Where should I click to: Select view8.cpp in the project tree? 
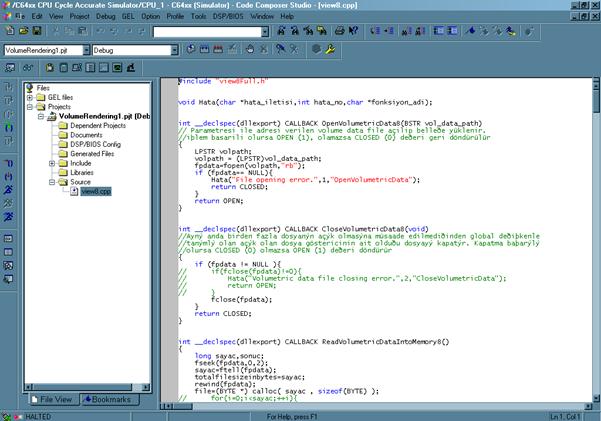pyautogui.click(x=96, y=191)
